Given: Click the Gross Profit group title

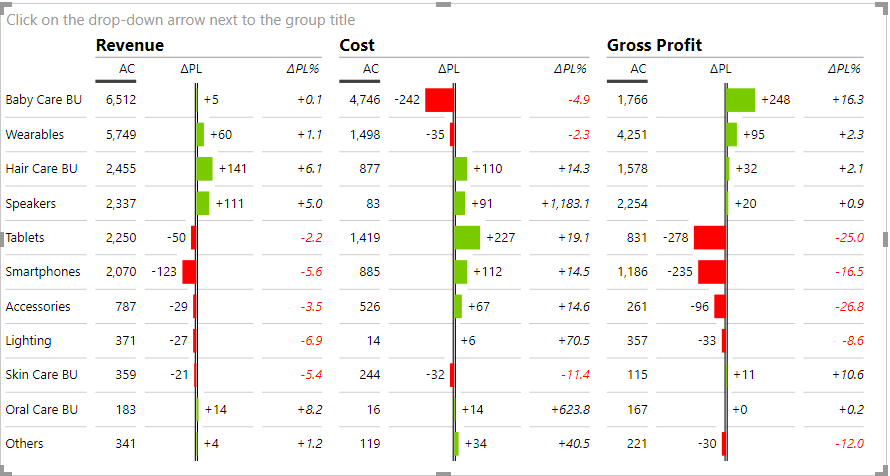Looking at the screenshot, I should tap(654, 45).
